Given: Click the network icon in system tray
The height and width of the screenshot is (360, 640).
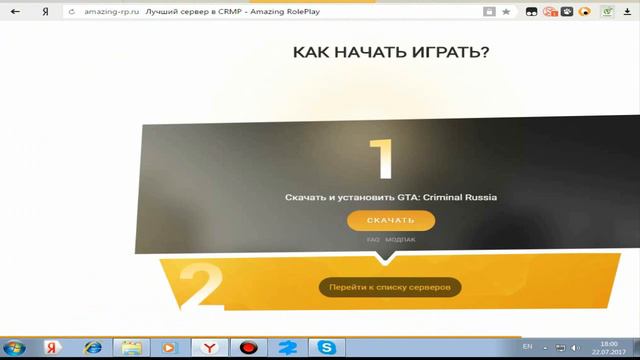Looking at the screenshot, I should [x=560, y=348].
